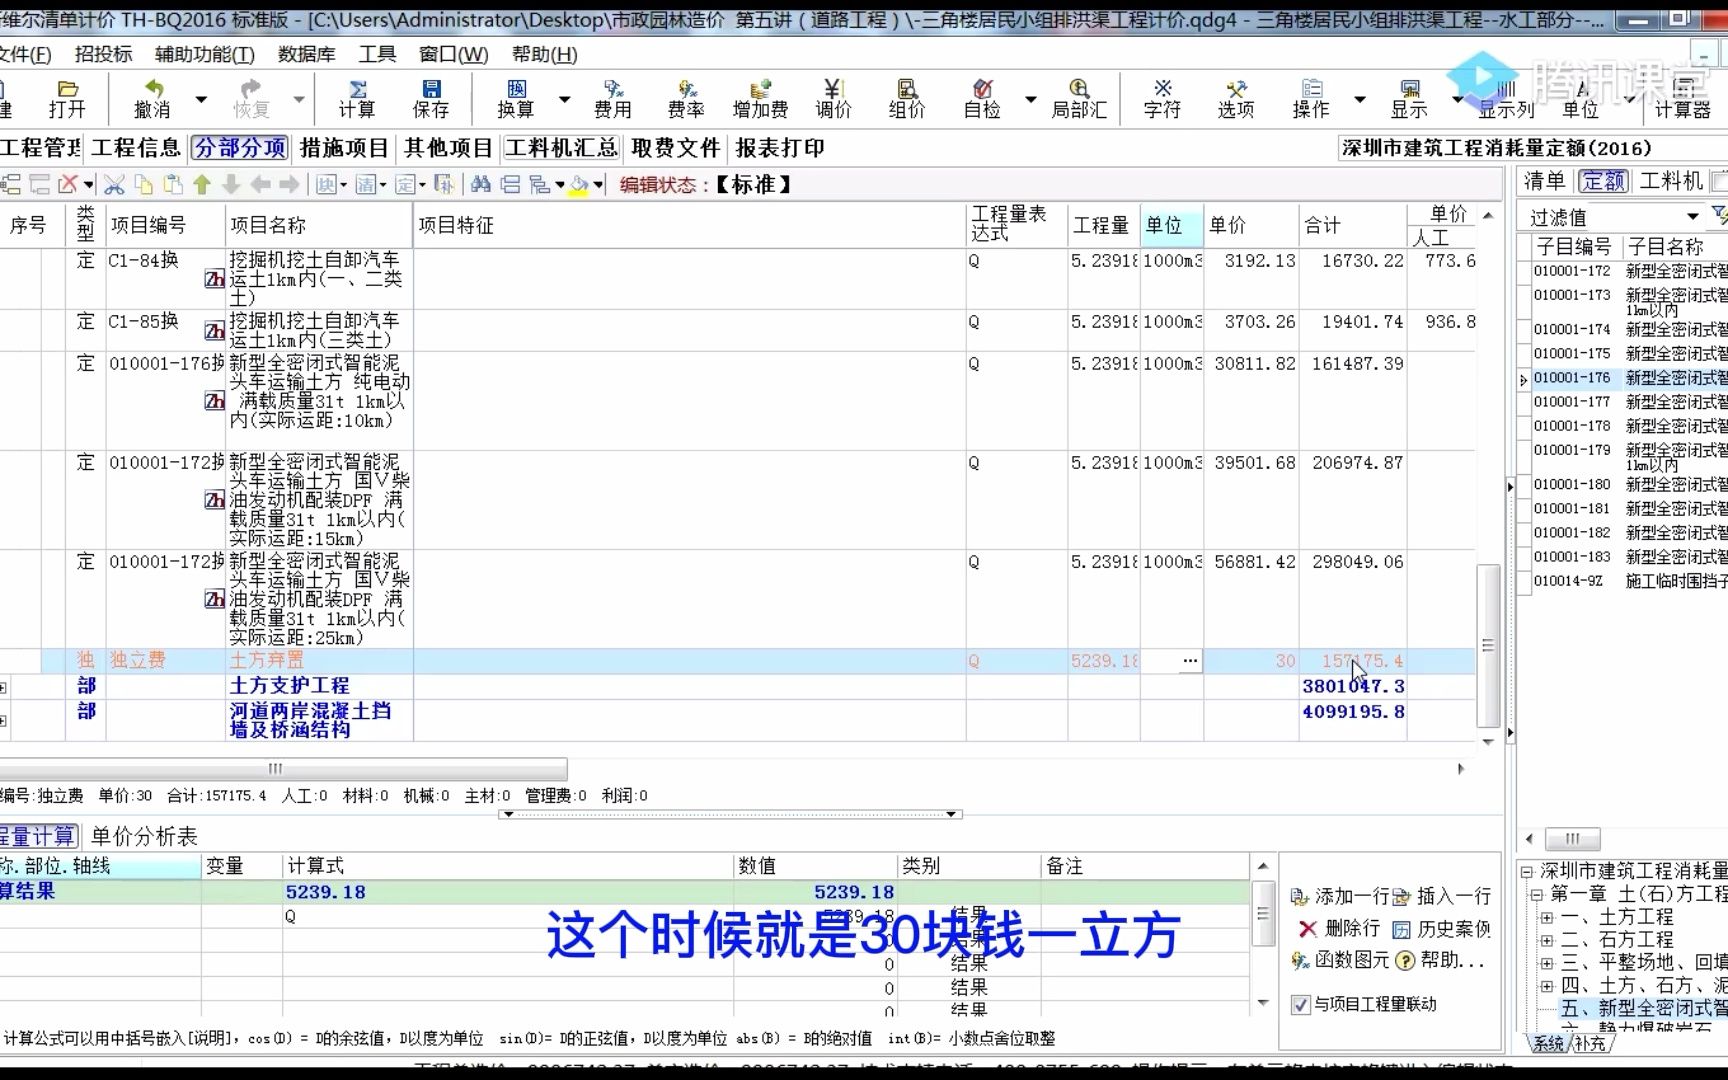Switch to the 清单 tab in right panel
This screenshot has width=1728, height=1080.
[x=1545, y=181]
